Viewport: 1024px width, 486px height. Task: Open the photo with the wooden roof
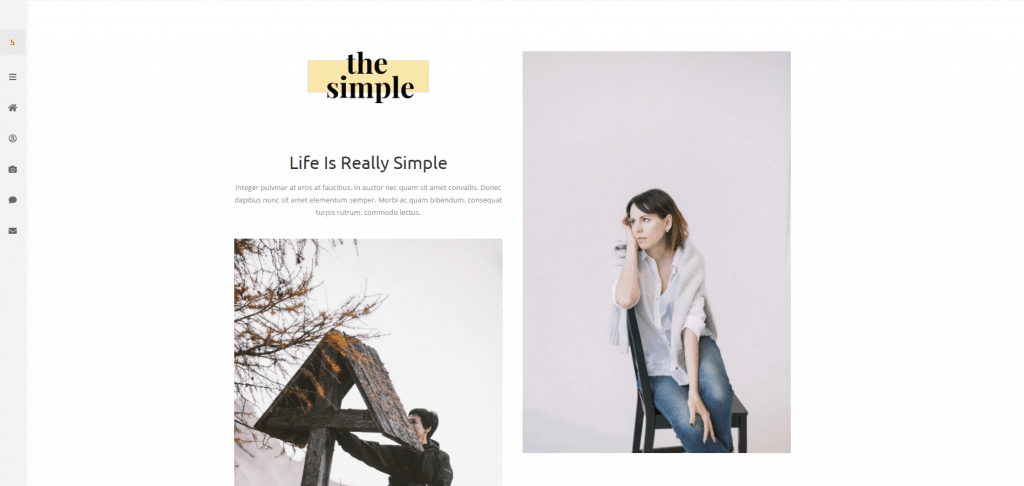[368, 363]
